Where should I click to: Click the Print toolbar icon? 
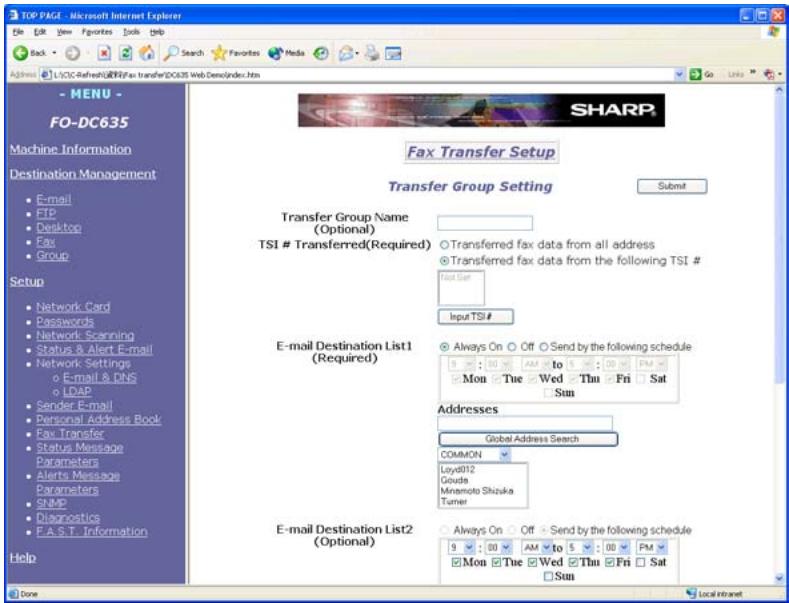point(372,53)
